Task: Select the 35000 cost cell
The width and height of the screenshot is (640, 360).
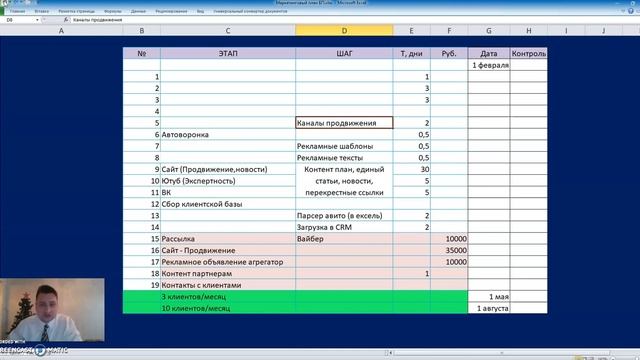Action: click(x=449, y=250)
